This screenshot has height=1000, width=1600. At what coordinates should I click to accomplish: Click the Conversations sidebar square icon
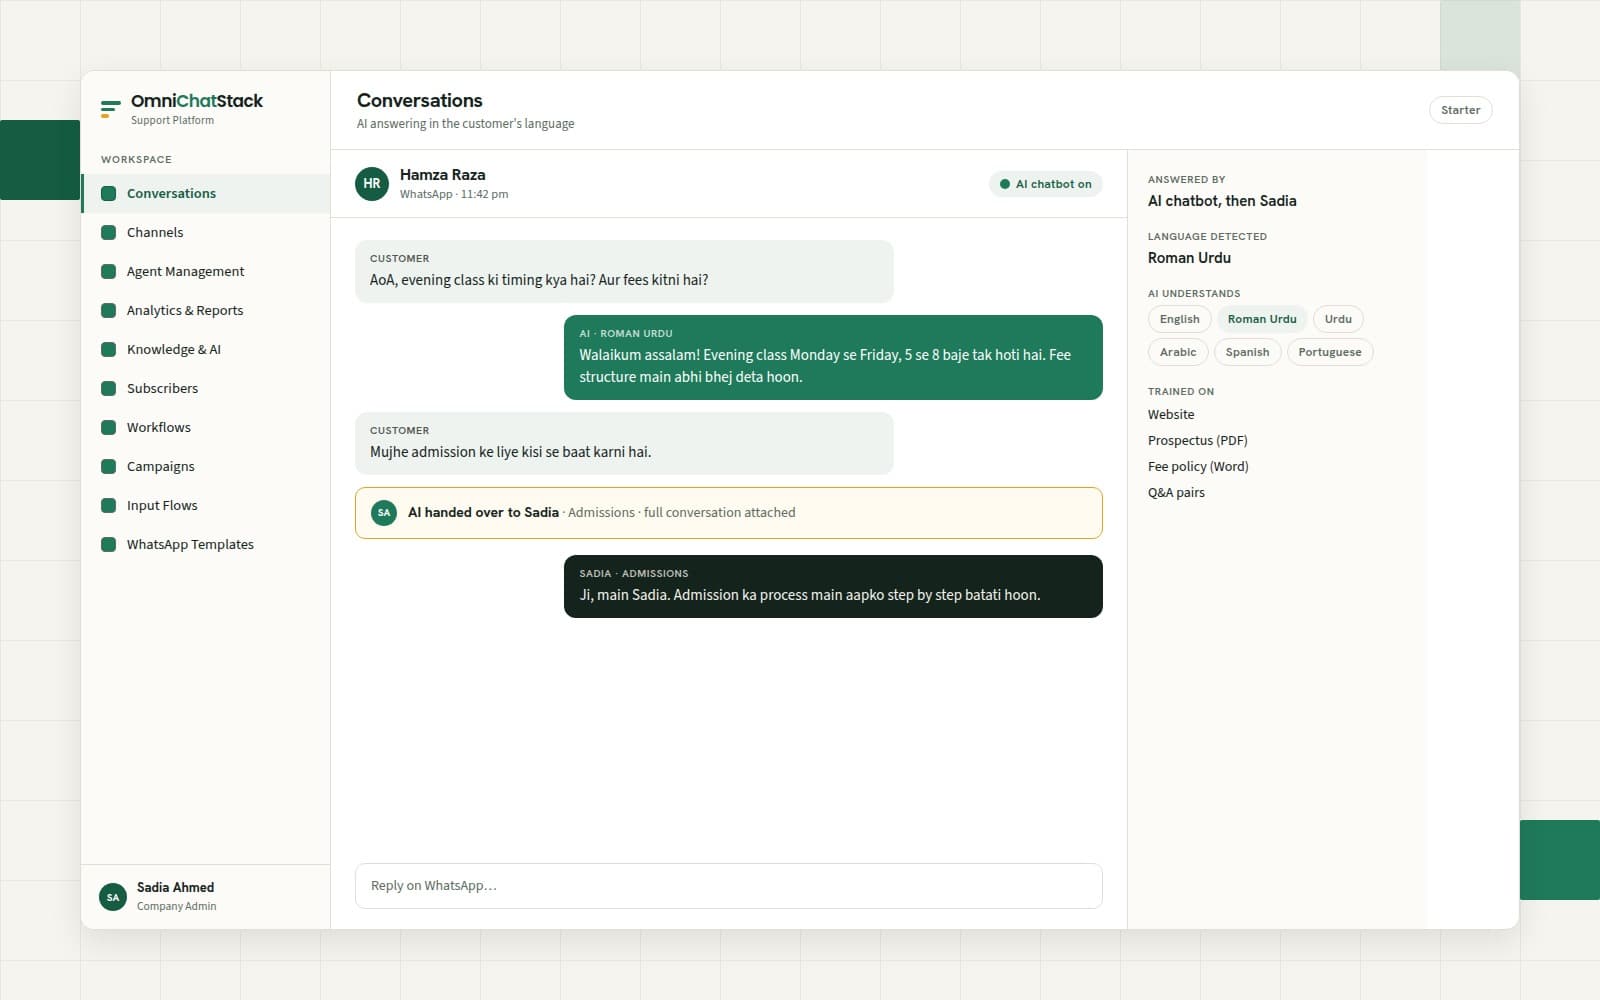(109, 194)
